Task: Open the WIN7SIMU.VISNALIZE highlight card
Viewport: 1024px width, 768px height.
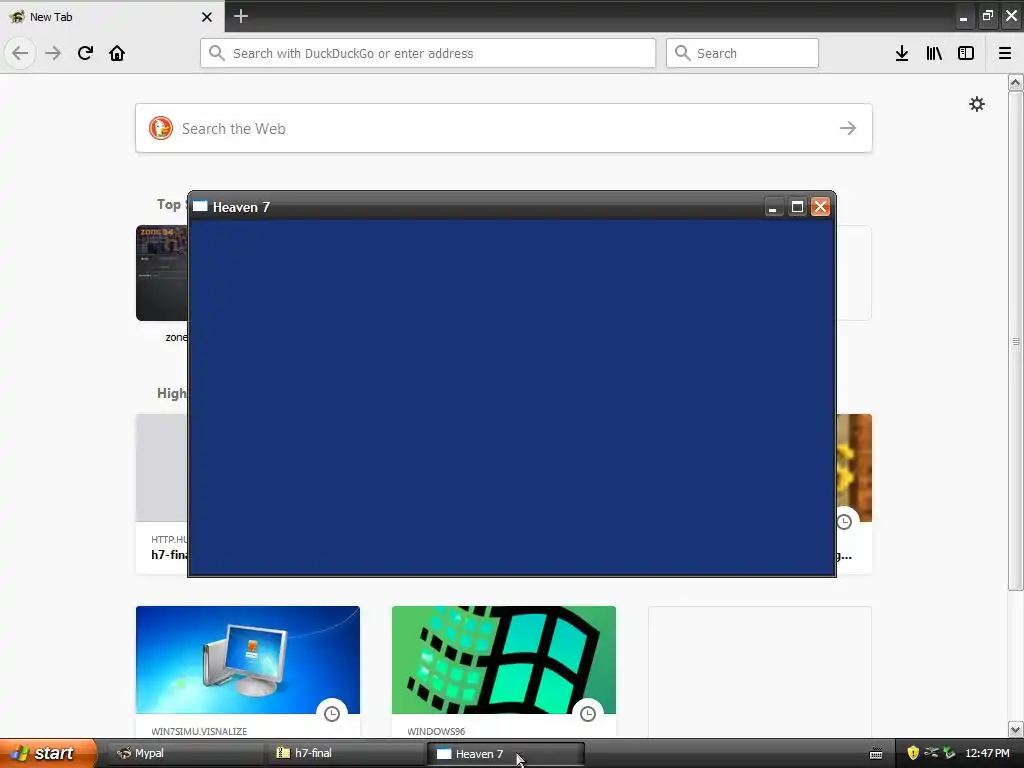Action: [x=248, y=671]
